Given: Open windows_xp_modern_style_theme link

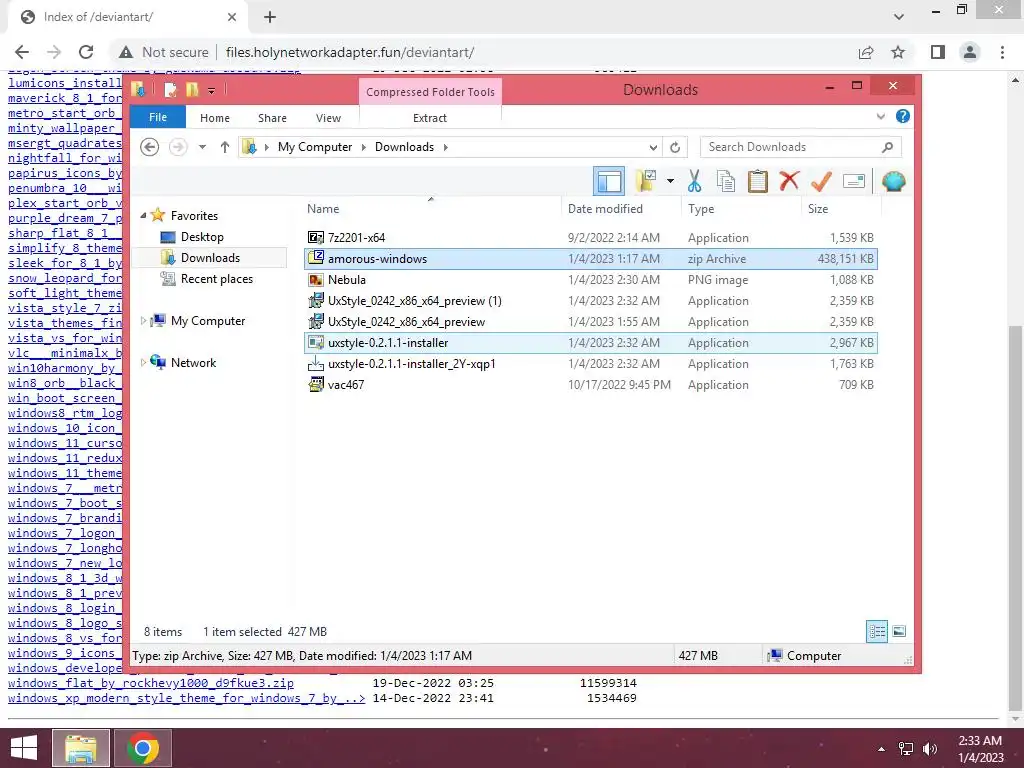Looking at the screenshot, I should [x=187, y=698].
